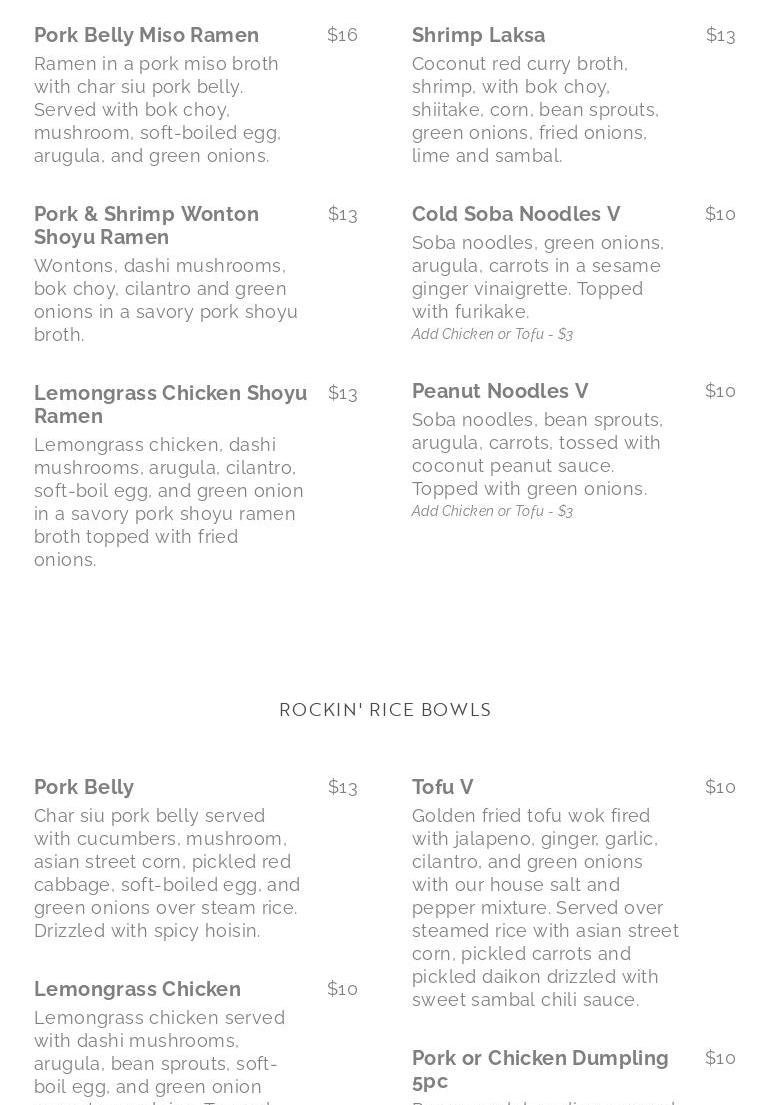The height and width of the screenshot is (1105, 770).
Task: Select the Shrimp Laksa menu item title
Action: tap(478, 36)
